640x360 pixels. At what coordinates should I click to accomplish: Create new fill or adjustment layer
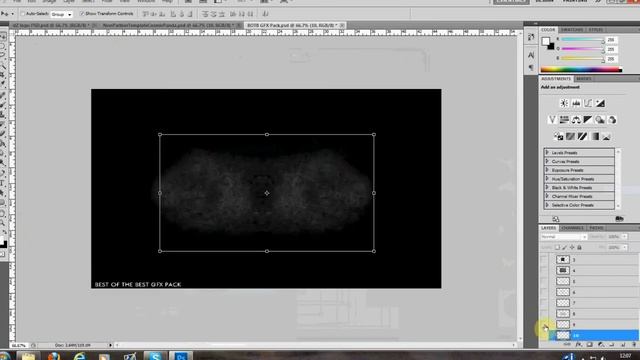click(x=601, y=345)
